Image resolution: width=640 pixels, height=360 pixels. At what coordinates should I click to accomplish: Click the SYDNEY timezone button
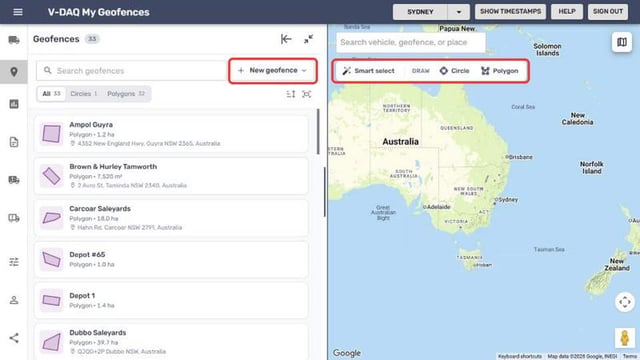click(420, 12)
